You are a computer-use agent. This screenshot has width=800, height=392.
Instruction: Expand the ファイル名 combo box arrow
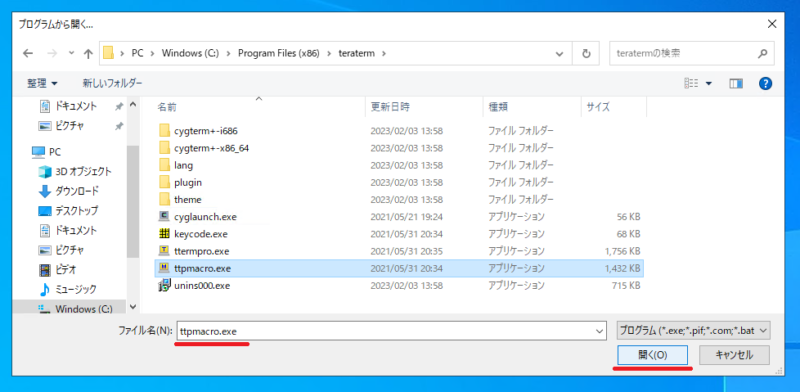(x=599, y=331)
